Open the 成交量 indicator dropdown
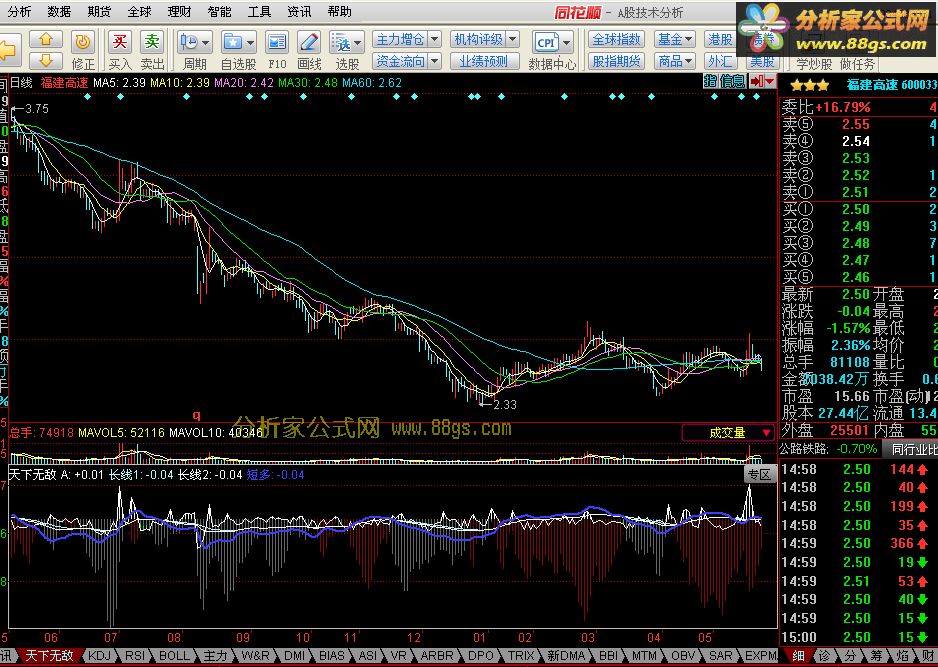 pyautogui.click(x=727, y=433)
